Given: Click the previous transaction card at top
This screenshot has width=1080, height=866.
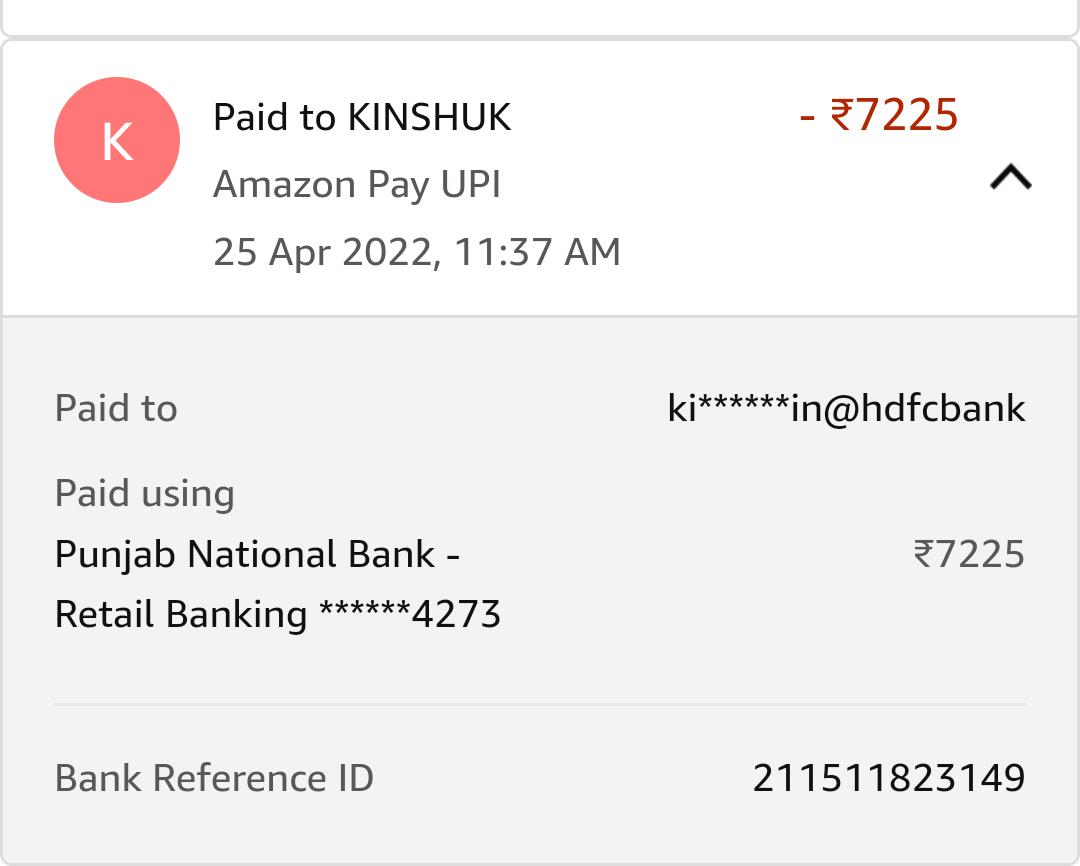Looking at the screenshot, I should point(540,15).
